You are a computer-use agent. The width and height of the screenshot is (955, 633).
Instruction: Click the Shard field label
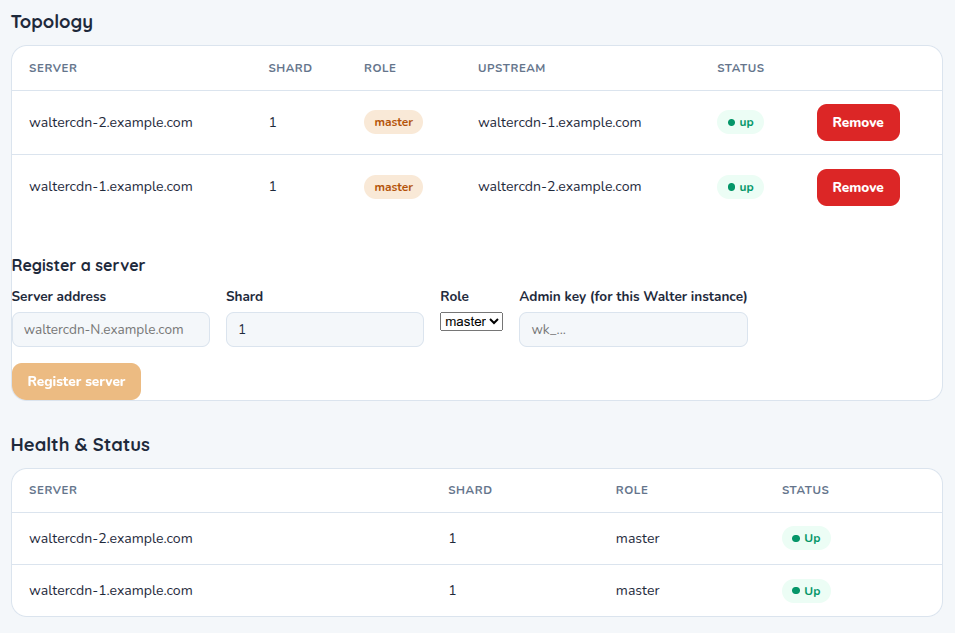pyautogui.click(x=244, y=297)
